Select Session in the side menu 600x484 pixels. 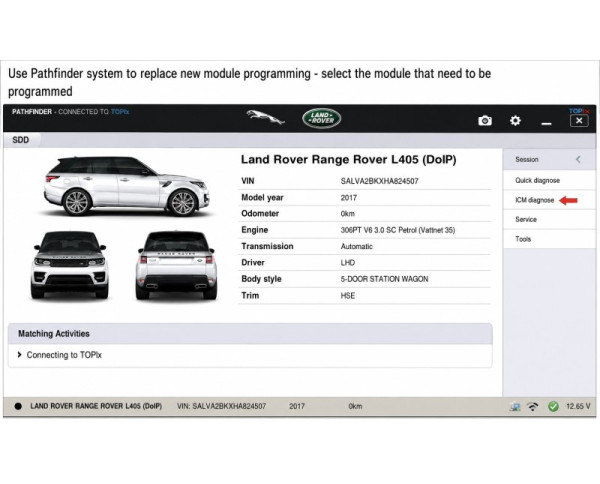pyautogui.click(x=549, y=160)
